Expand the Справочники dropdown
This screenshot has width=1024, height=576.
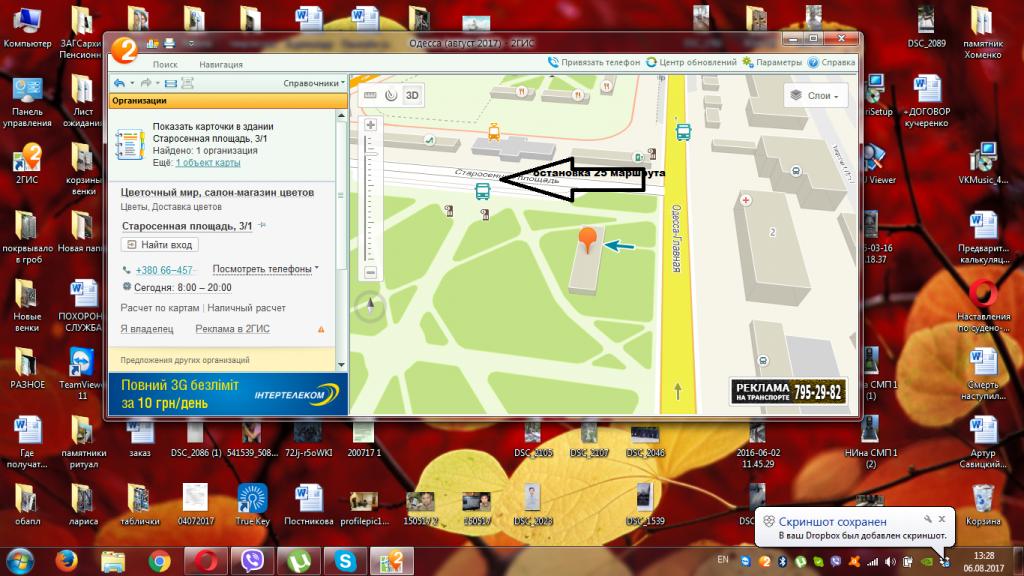tap(314, 83)
